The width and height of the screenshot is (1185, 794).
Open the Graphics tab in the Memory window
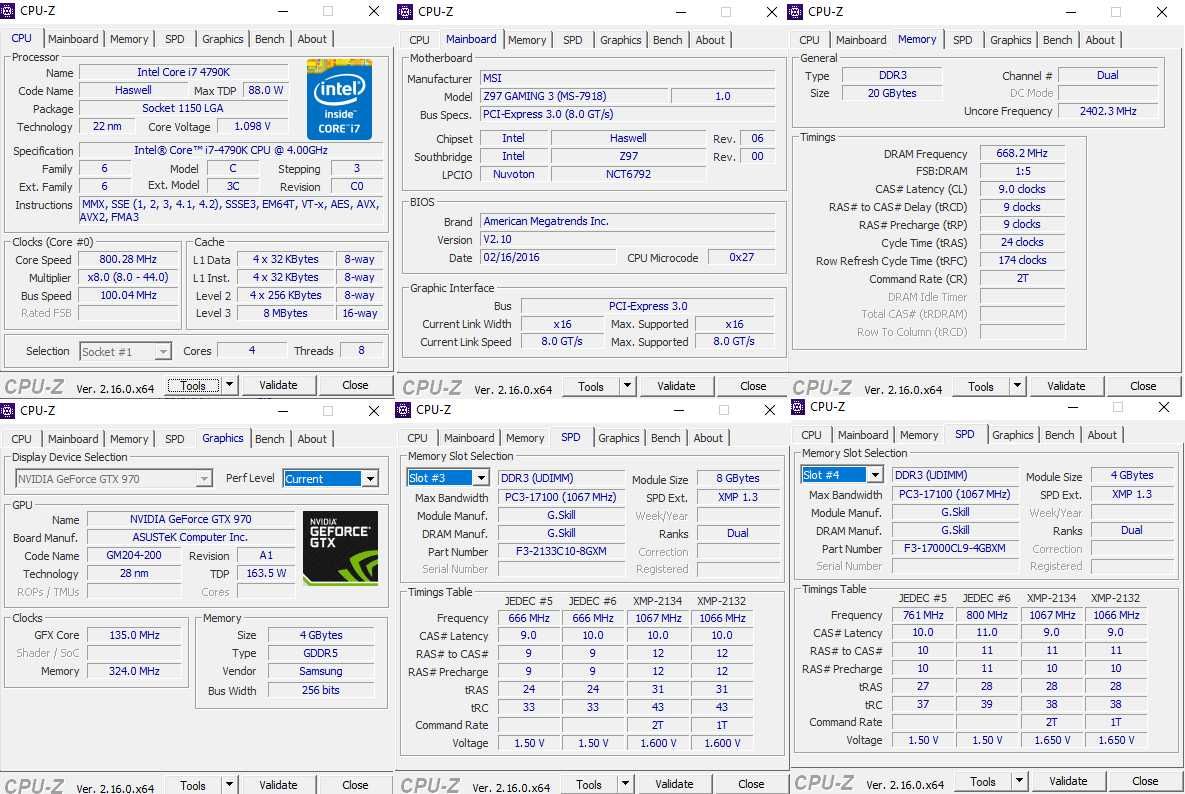(x=1010, y=40)
